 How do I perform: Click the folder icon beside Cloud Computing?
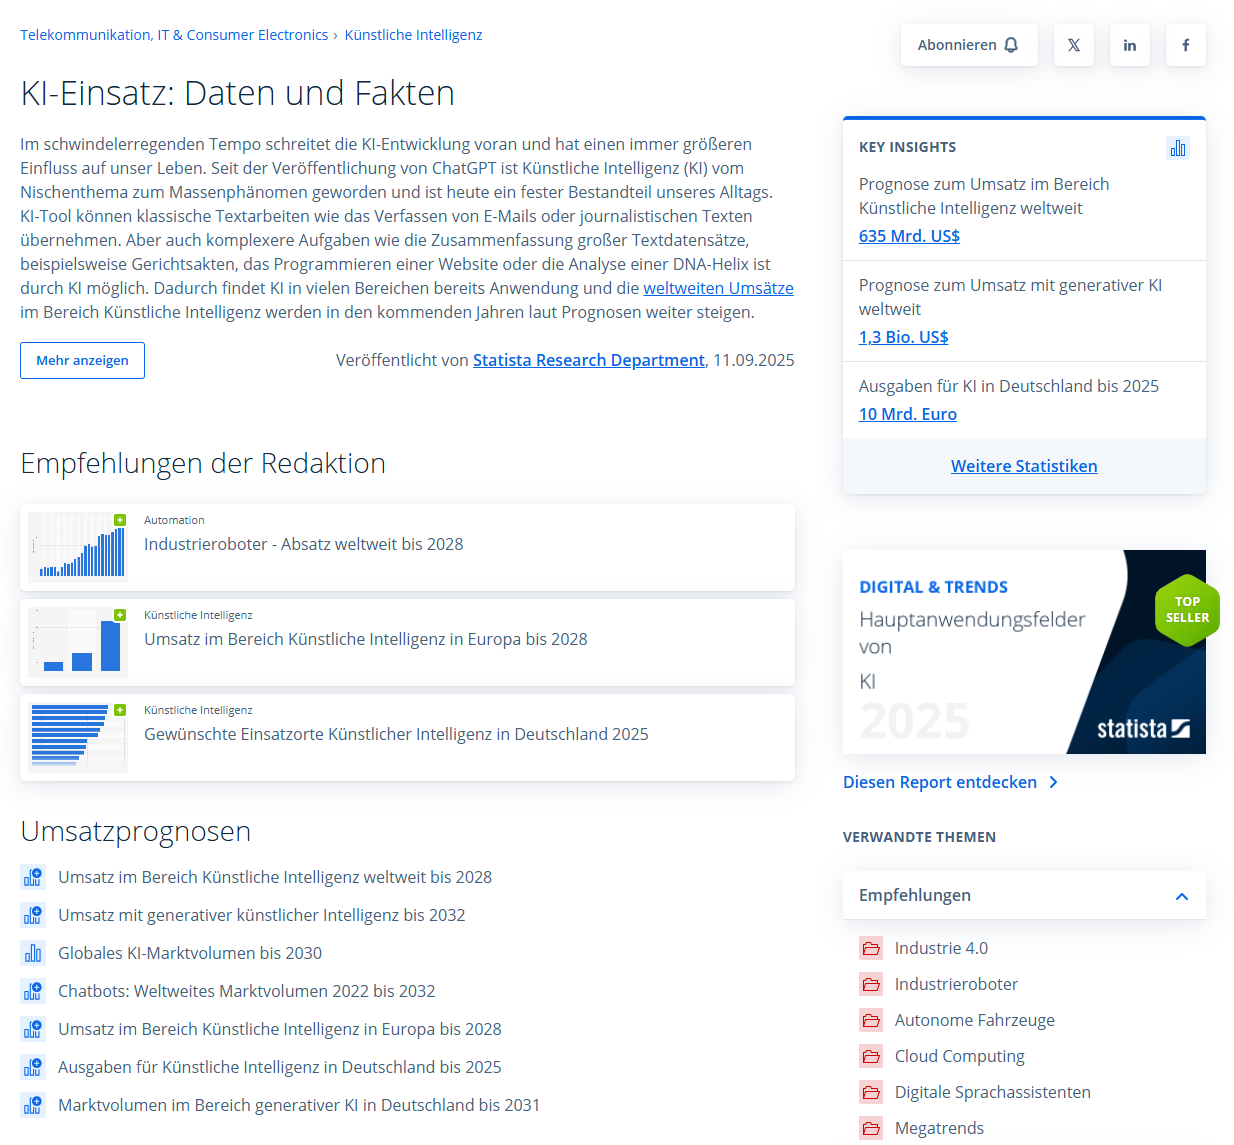point(871,1056)
